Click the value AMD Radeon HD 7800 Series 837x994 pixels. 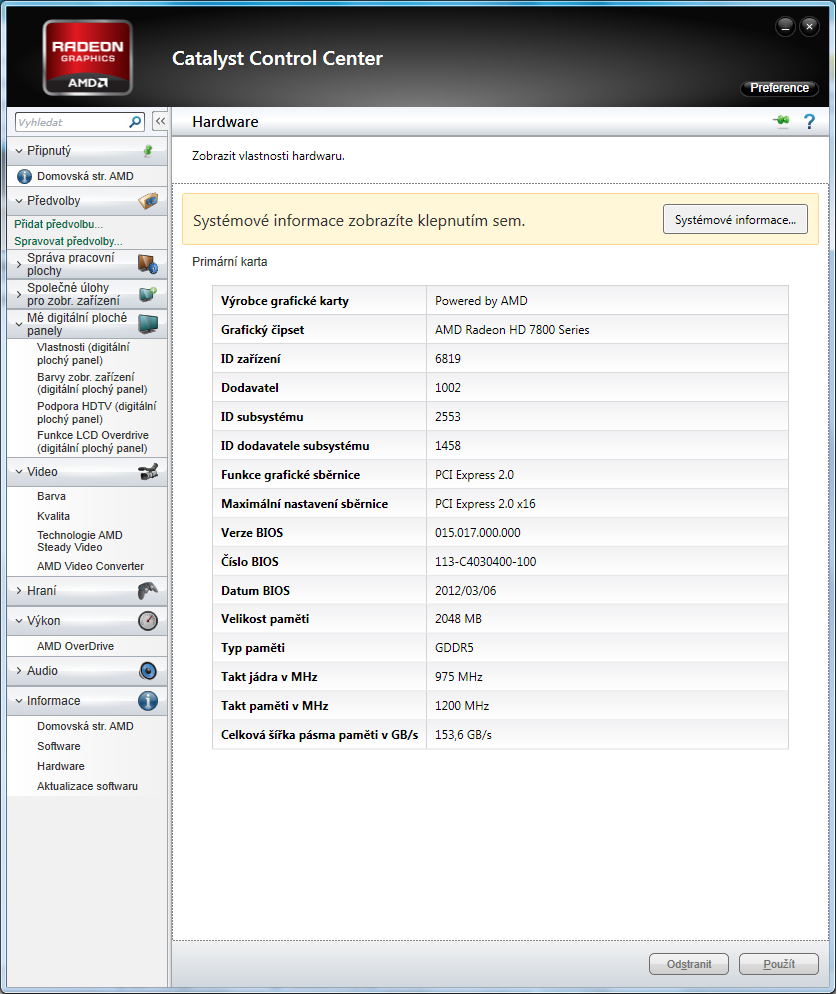[512, 330]
